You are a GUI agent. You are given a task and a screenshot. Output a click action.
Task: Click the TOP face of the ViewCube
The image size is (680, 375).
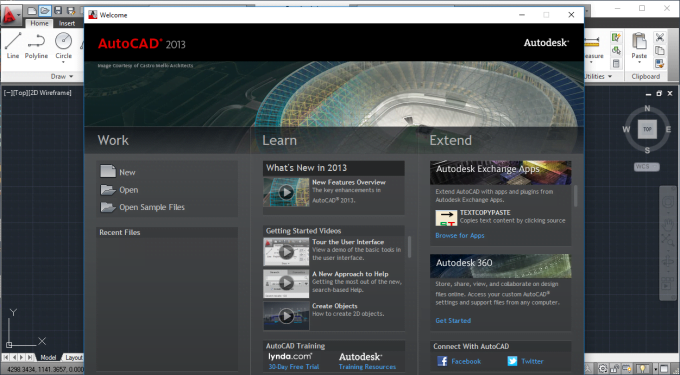coord(647,129)
